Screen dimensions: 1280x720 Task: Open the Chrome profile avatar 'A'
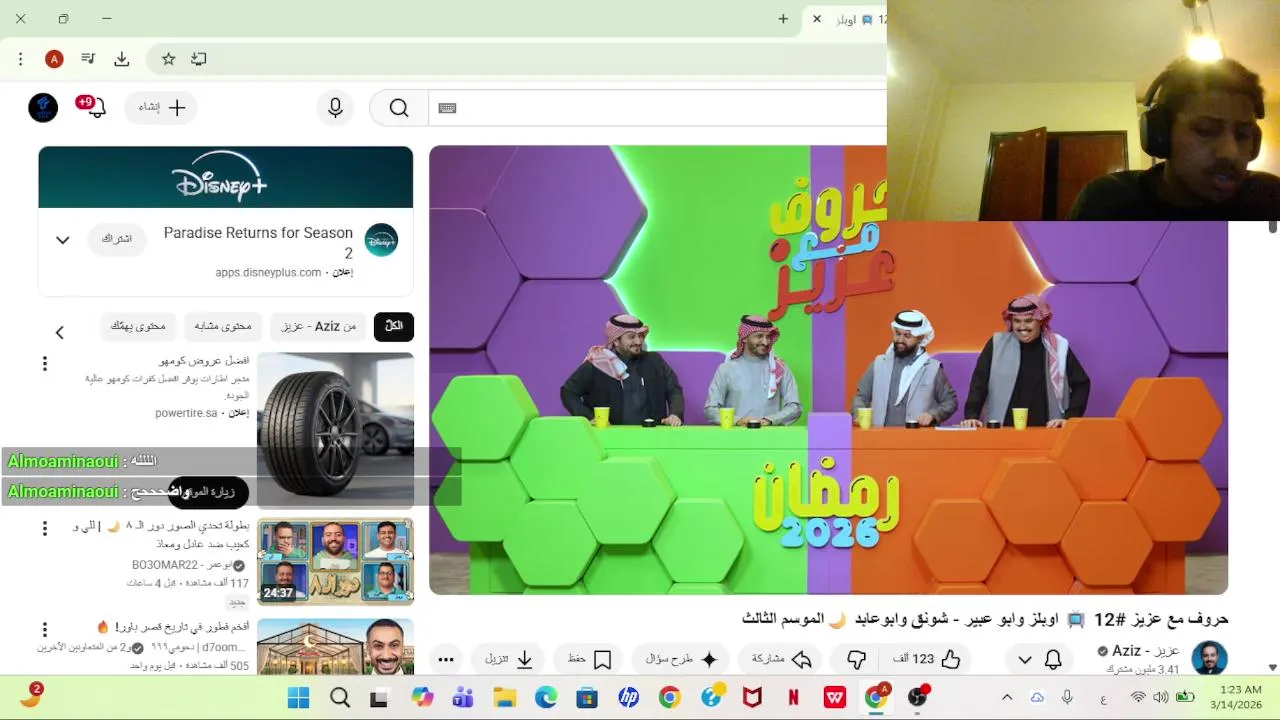[54, 59]
